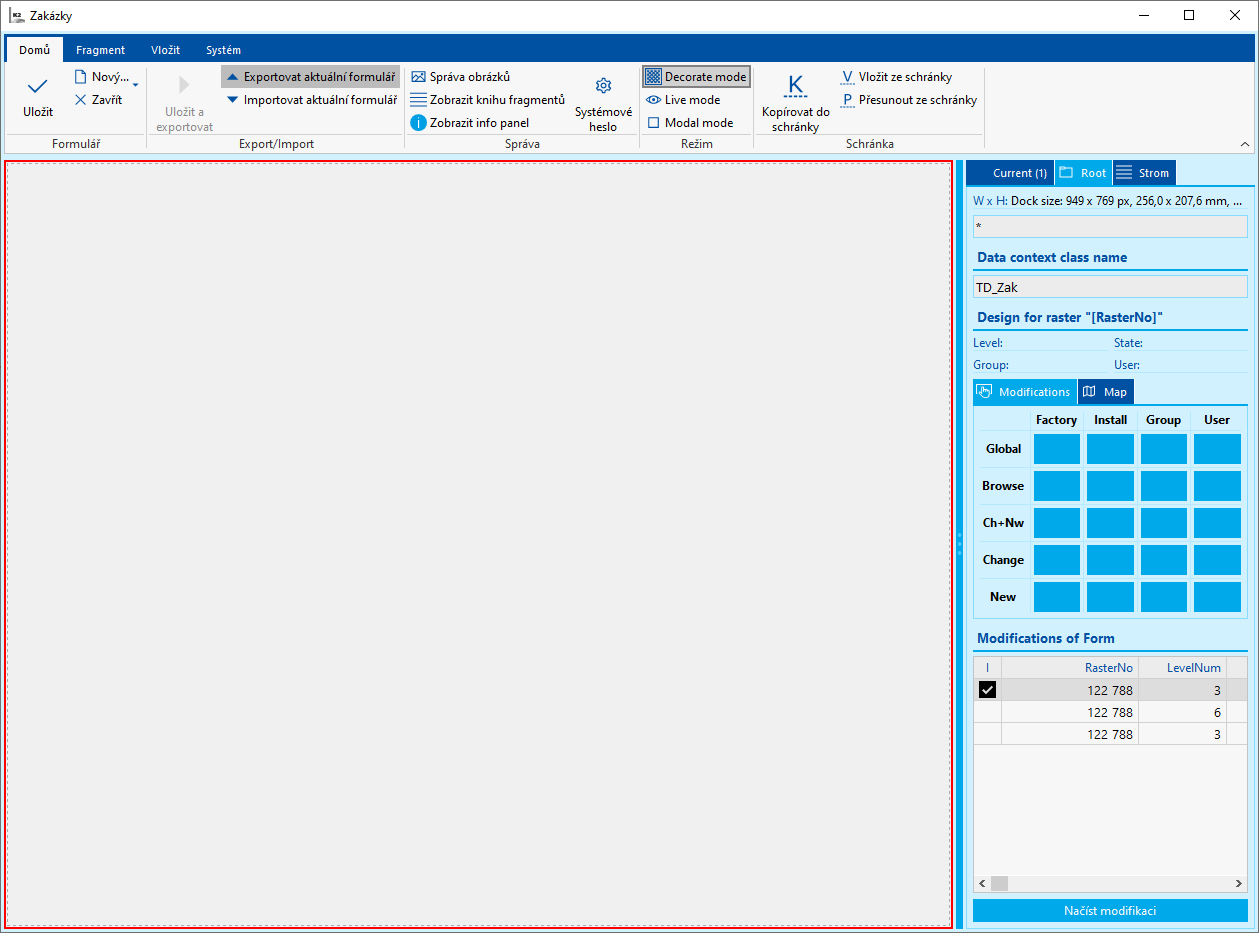The image size is (1259, 933).
Task: Click the Change Factory blue cell
Action: [1057, 560]
